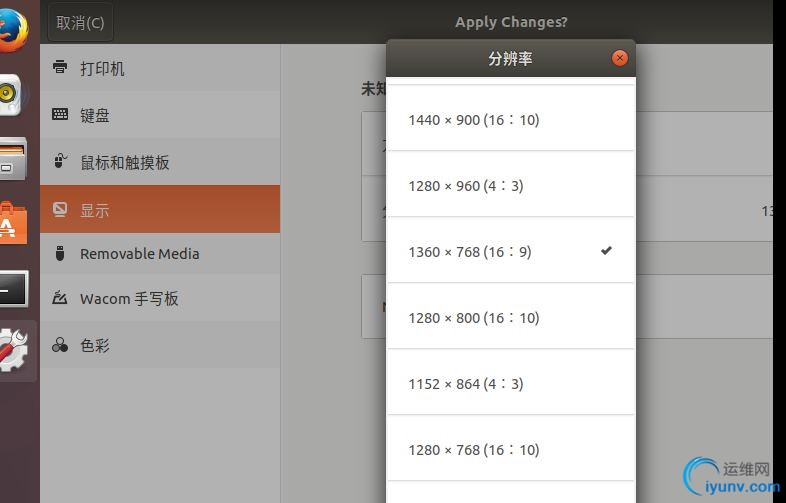Open the 打印机 settings panel
Screen dimensions: 786x503
tap(160, 68)
